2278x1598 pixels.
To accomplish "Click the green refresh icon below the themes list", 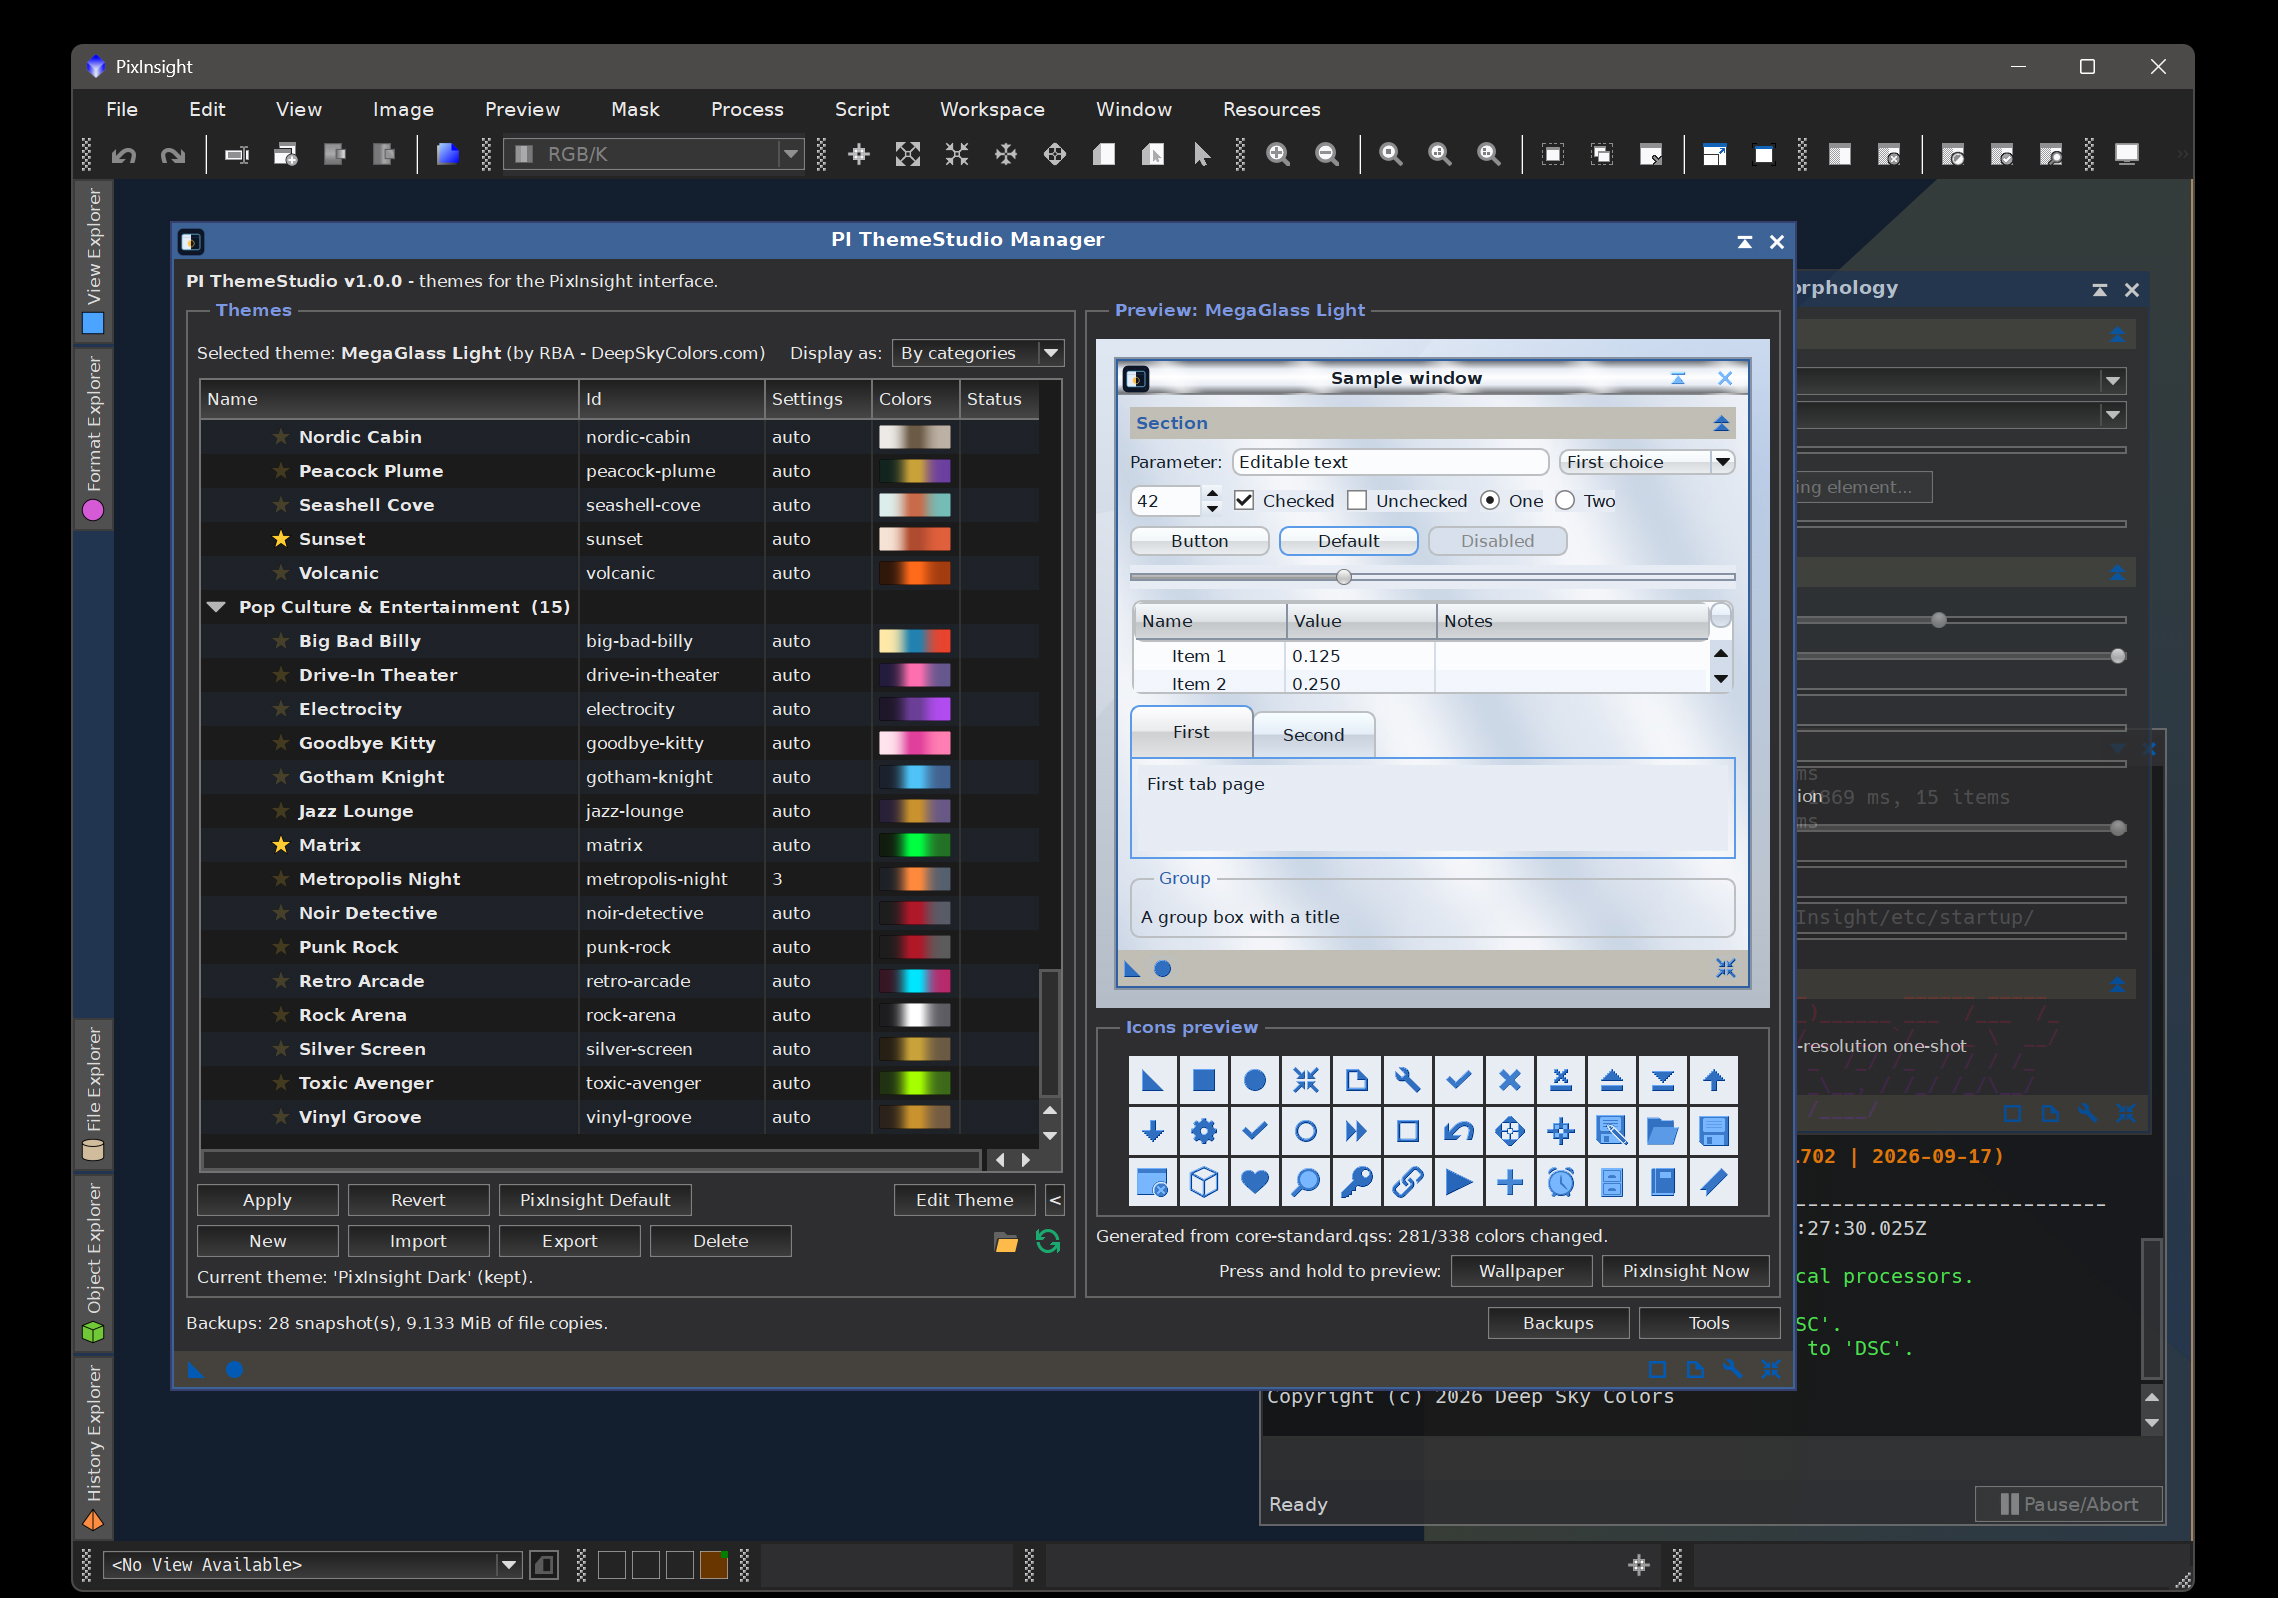I will pos(1048,1242).
